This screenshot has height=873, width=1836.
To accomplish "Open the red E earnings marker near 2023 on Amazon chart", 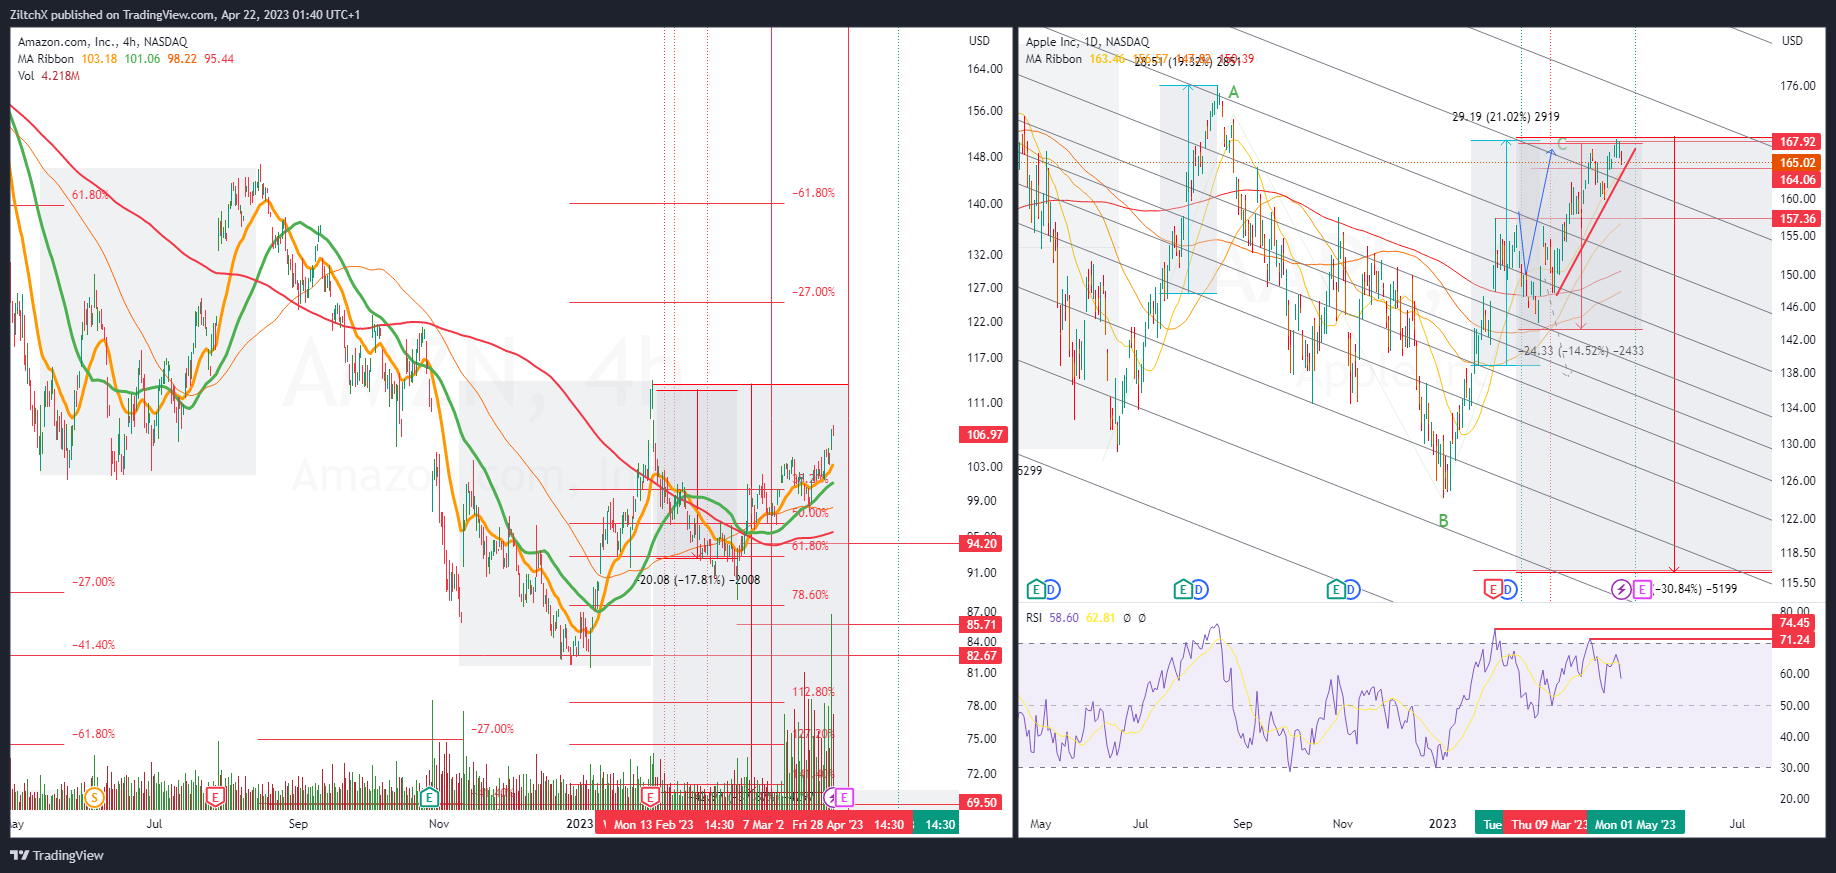I will pos(650,797).
